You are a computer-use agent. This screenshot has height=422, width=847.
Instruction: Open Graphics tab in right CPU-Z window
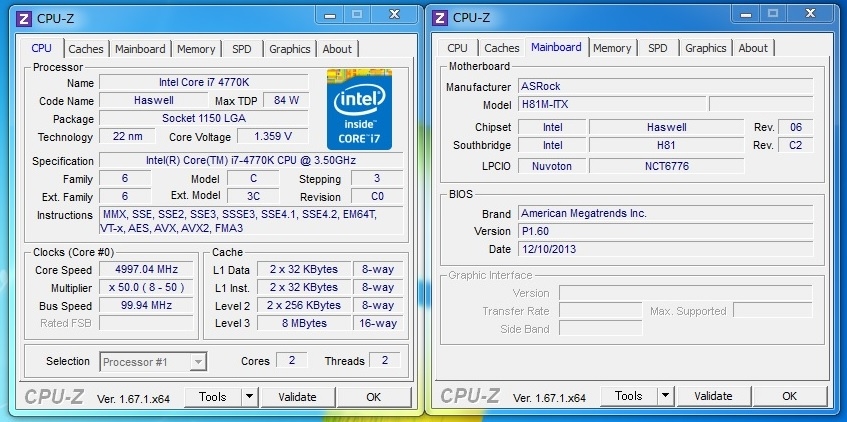706,48
